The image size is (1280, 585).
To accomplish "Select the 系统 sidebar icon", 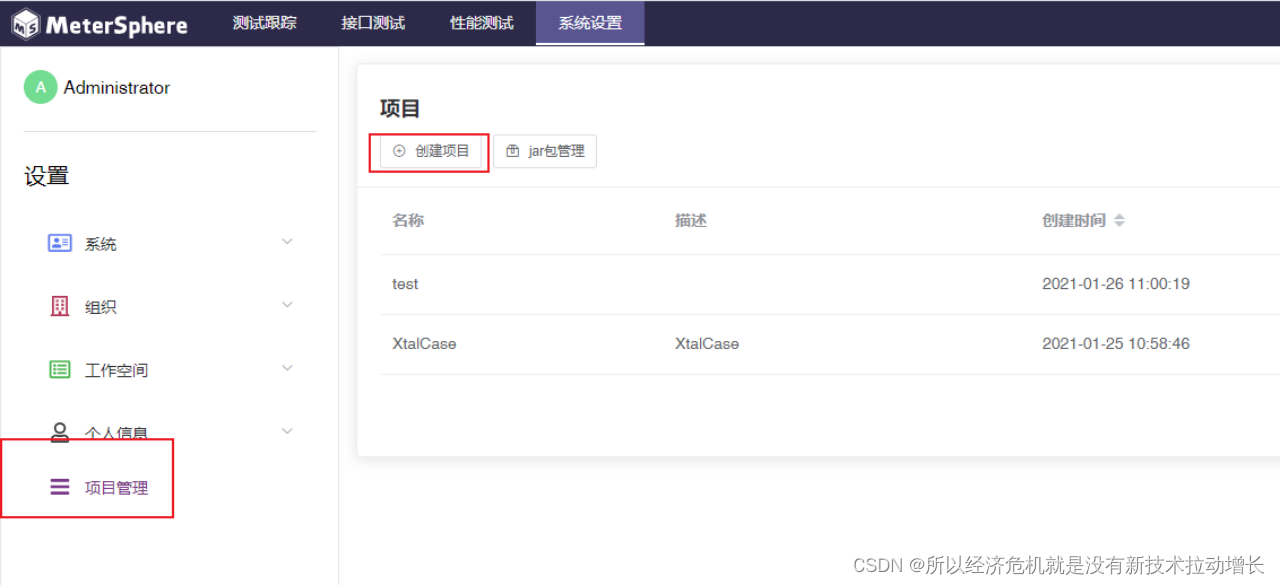I will [x=60, y=242].
